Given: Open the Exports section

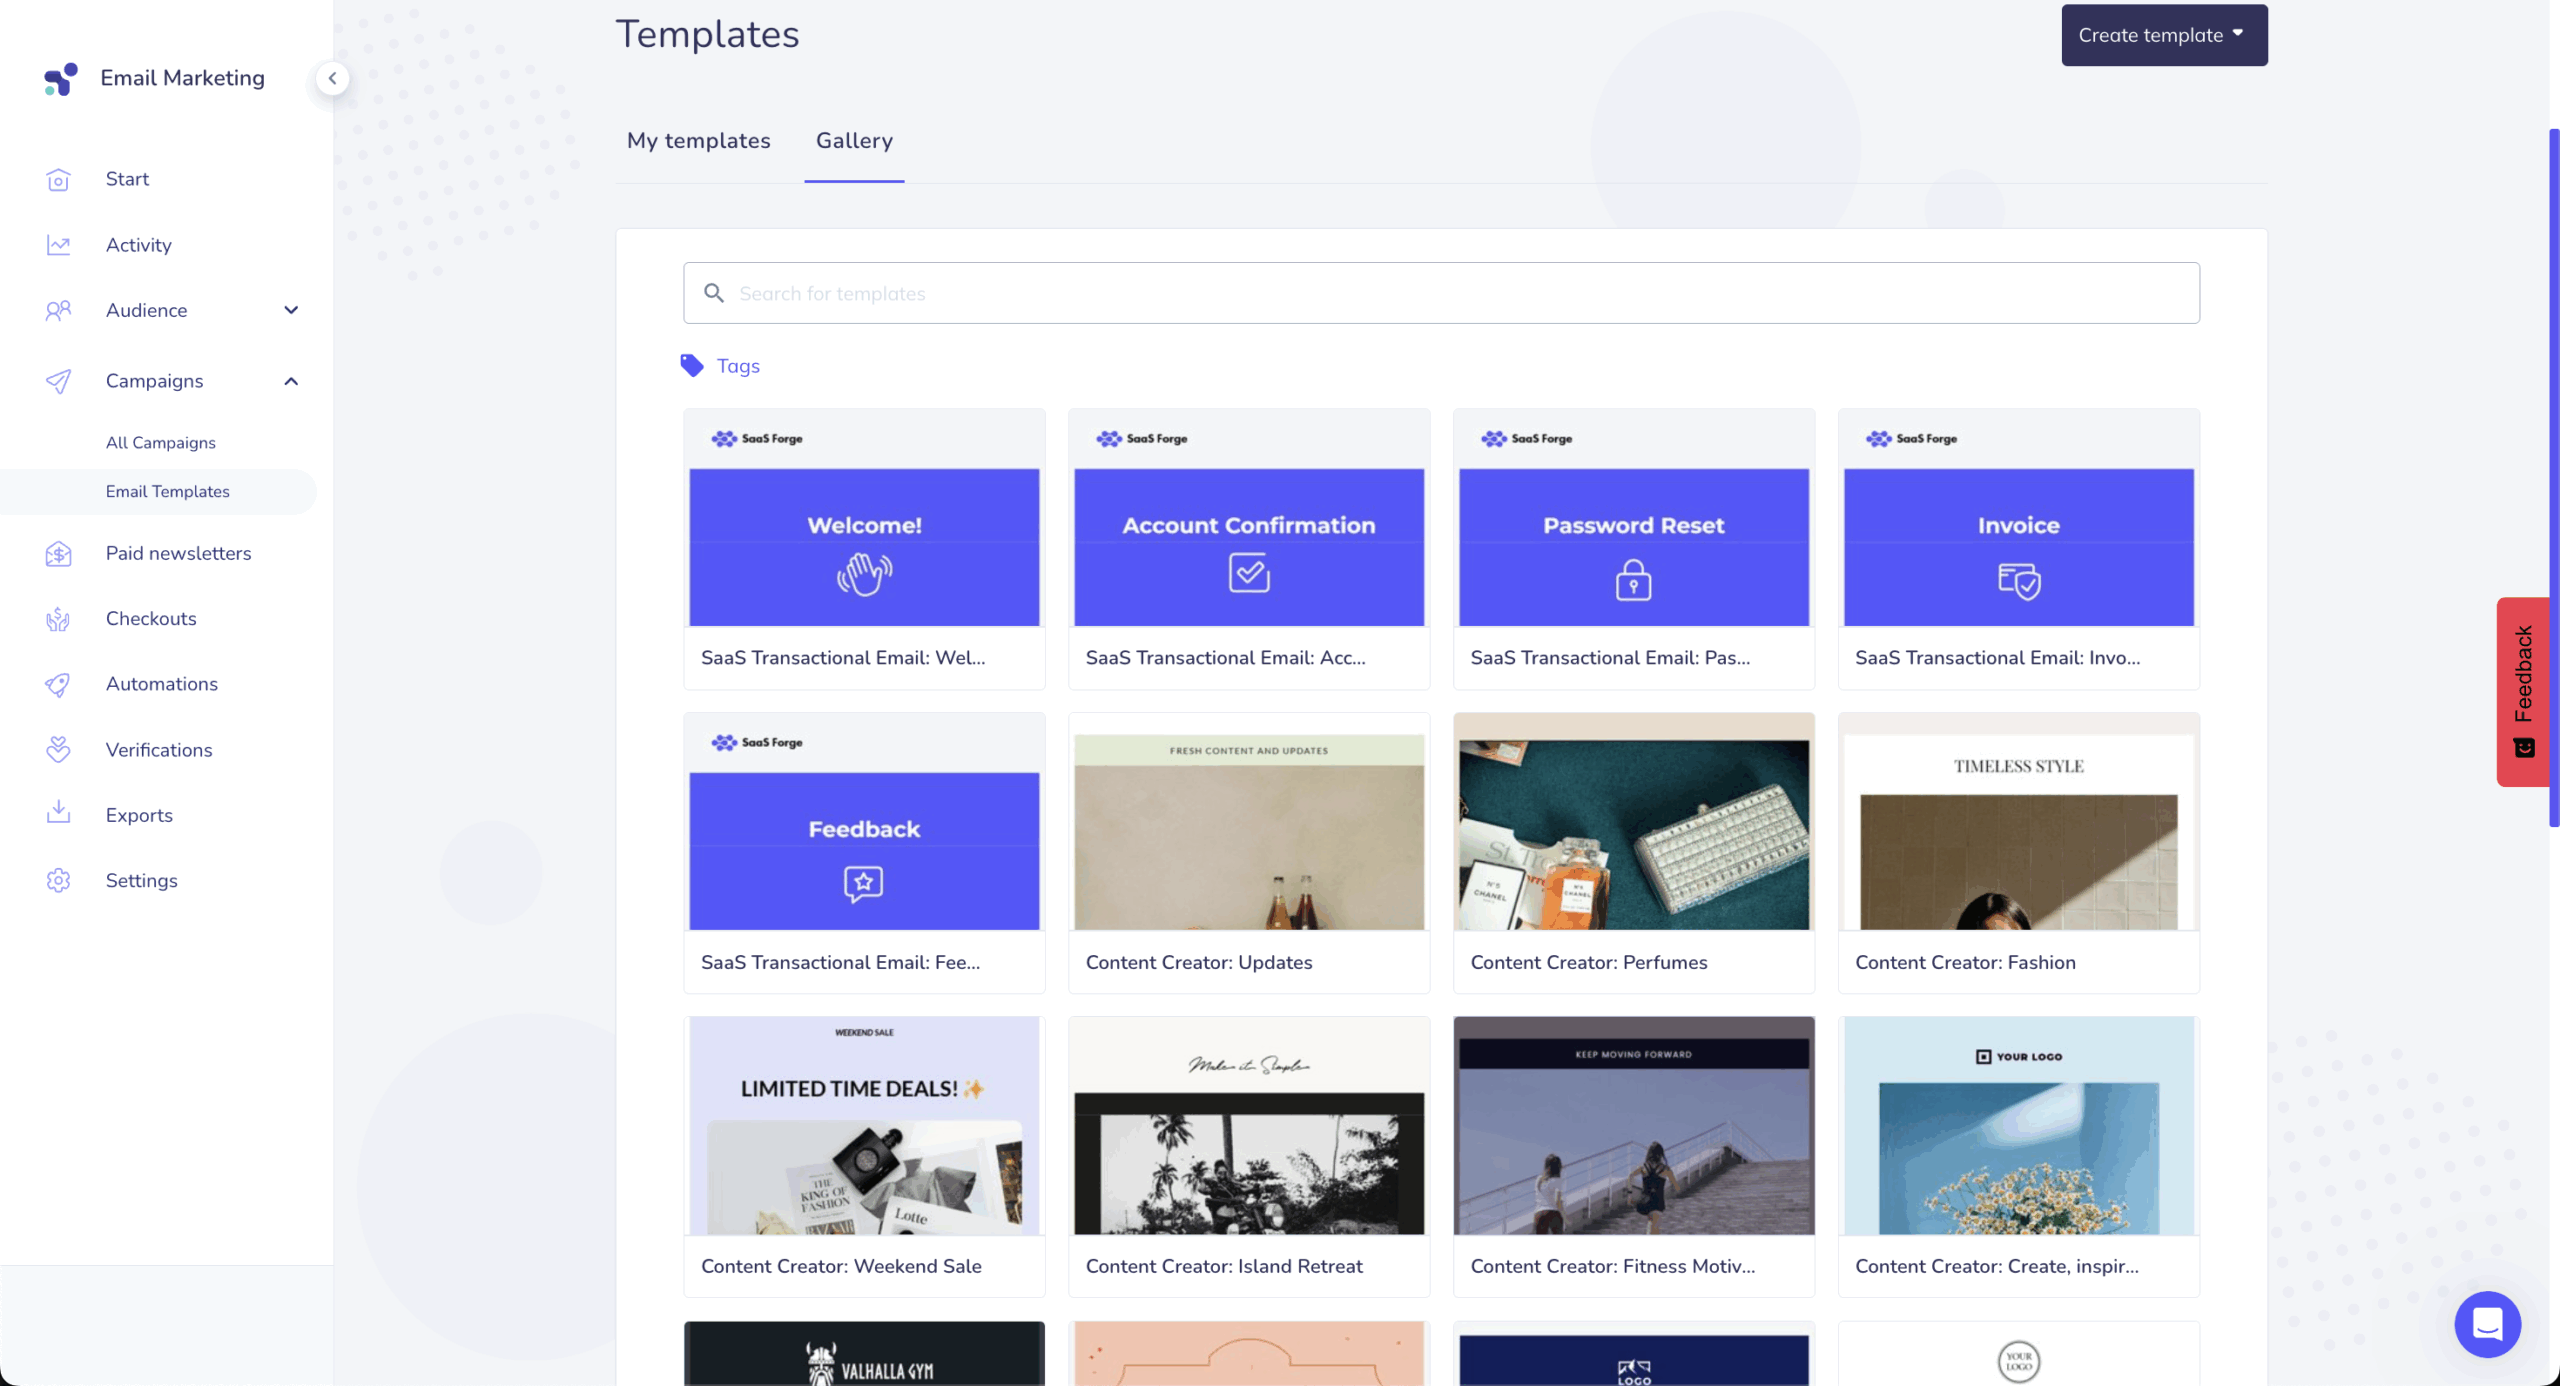Looking at the screenshot, I should tap(139, 815).
